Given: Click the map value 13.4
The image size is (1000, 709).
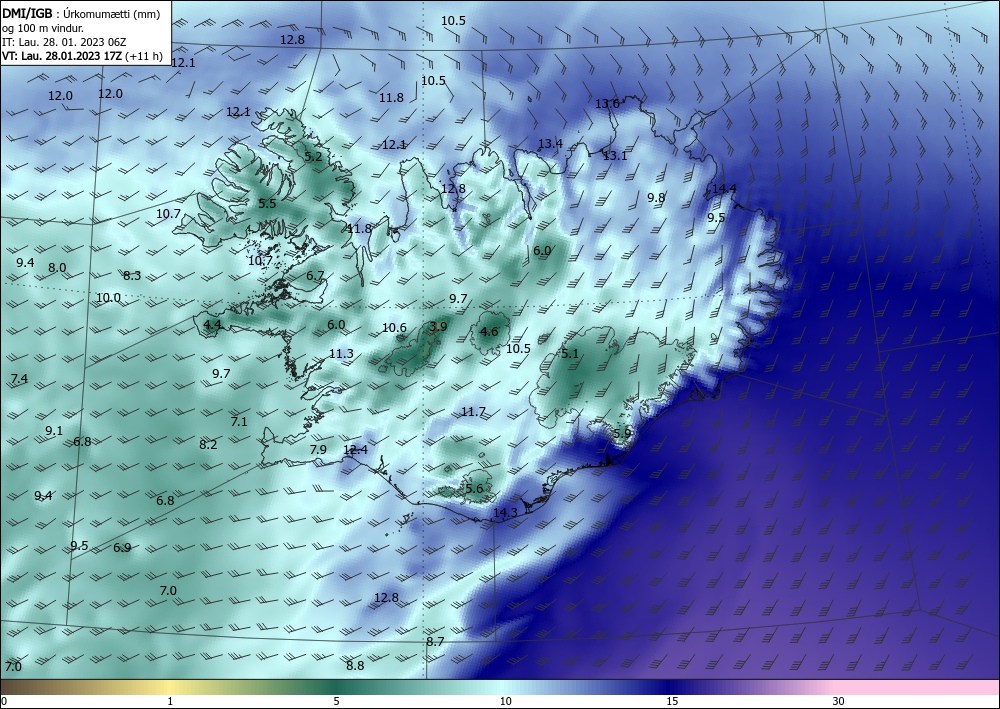Looking at the screenshot, I should tap(550, 143).
